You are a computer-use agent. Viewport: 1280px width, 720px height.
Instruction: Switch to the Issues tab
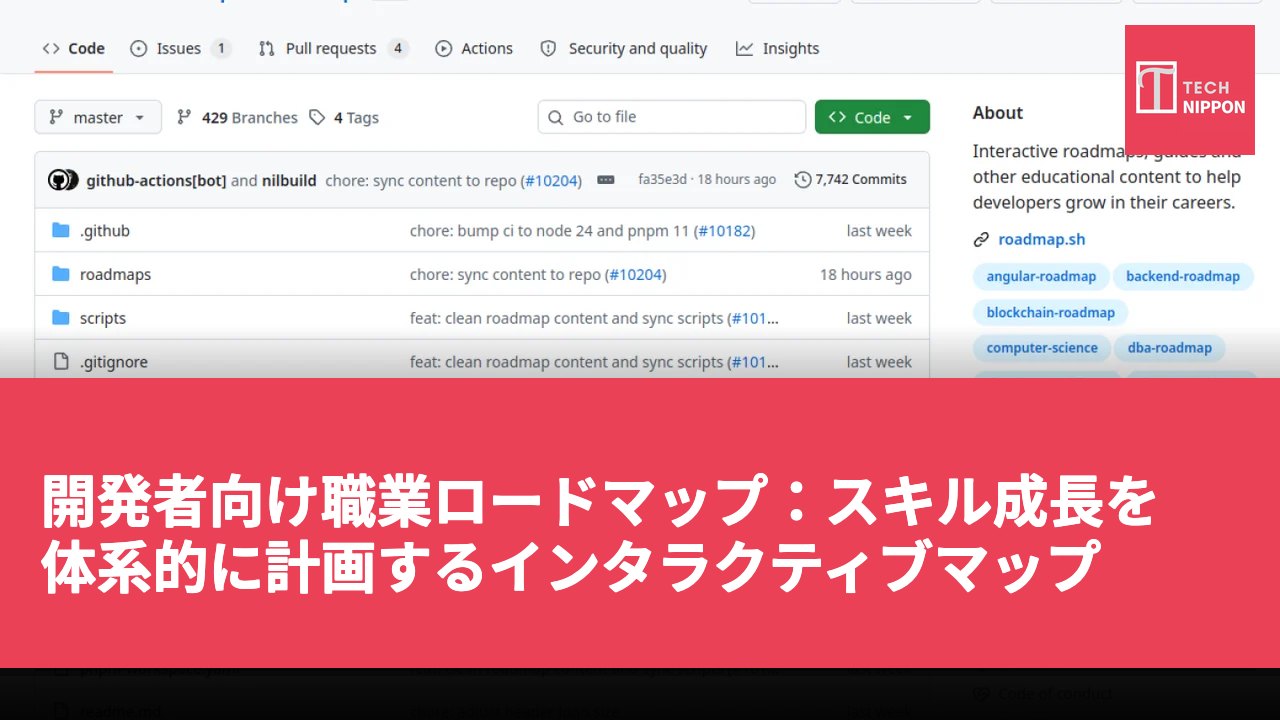tap(181, 48)
